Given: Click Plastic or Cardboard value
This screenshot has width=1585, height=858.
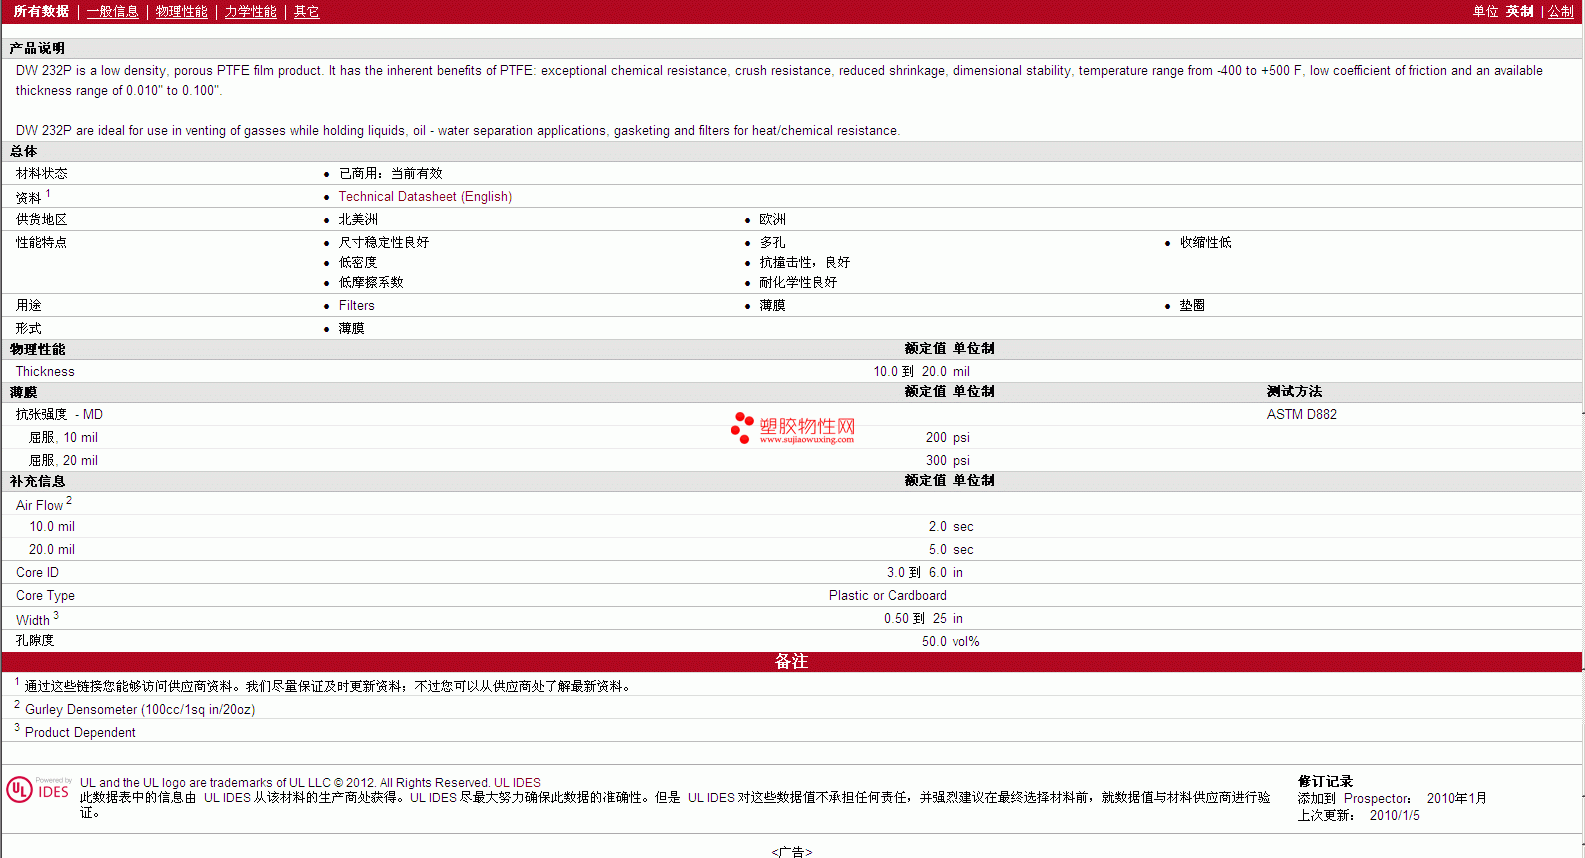Looking at the screenshot, I should coord(887,596).
